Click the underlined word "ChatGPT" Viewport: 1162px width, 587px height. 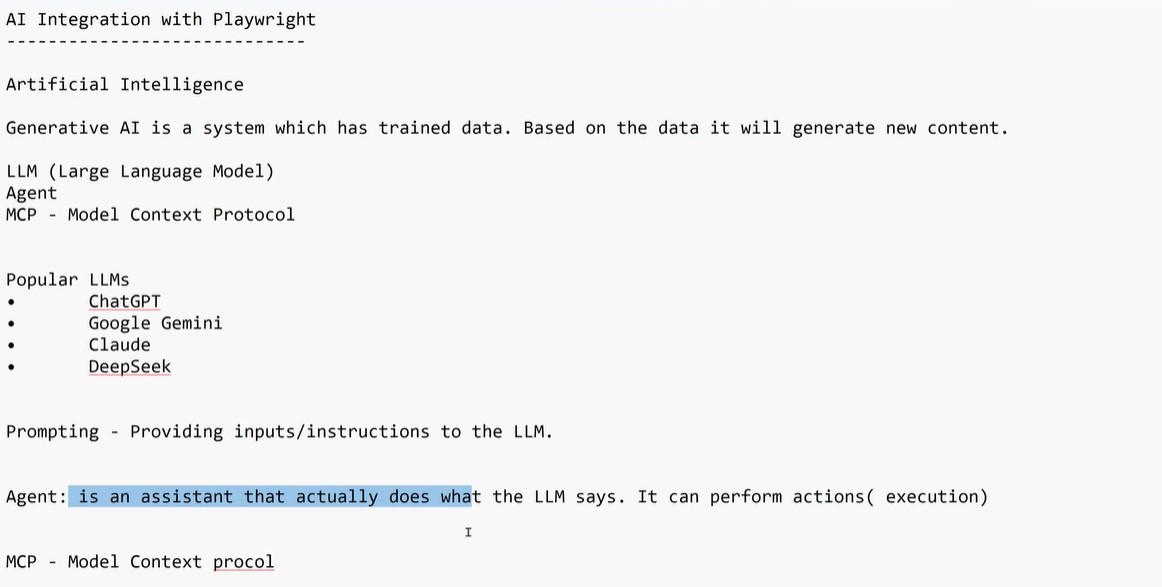coord(124,302)
